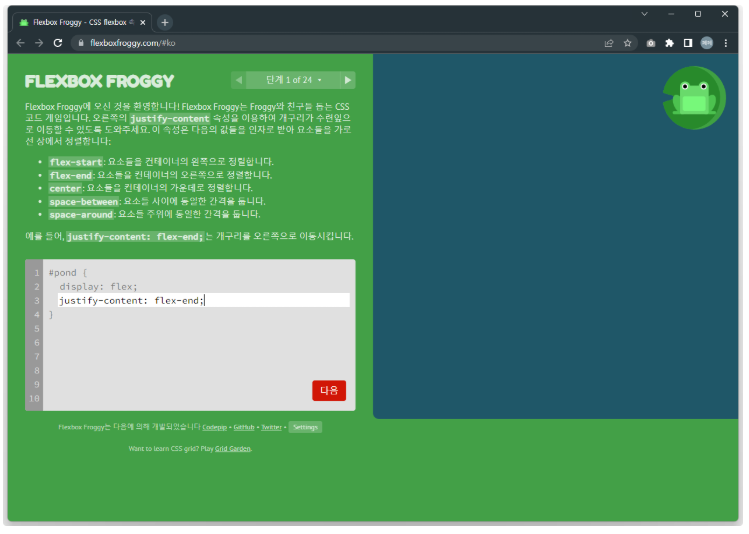Viewport: 749px width, 534px height.
Task: Share this page via address bar icon
Action: [x=609, y=43]
